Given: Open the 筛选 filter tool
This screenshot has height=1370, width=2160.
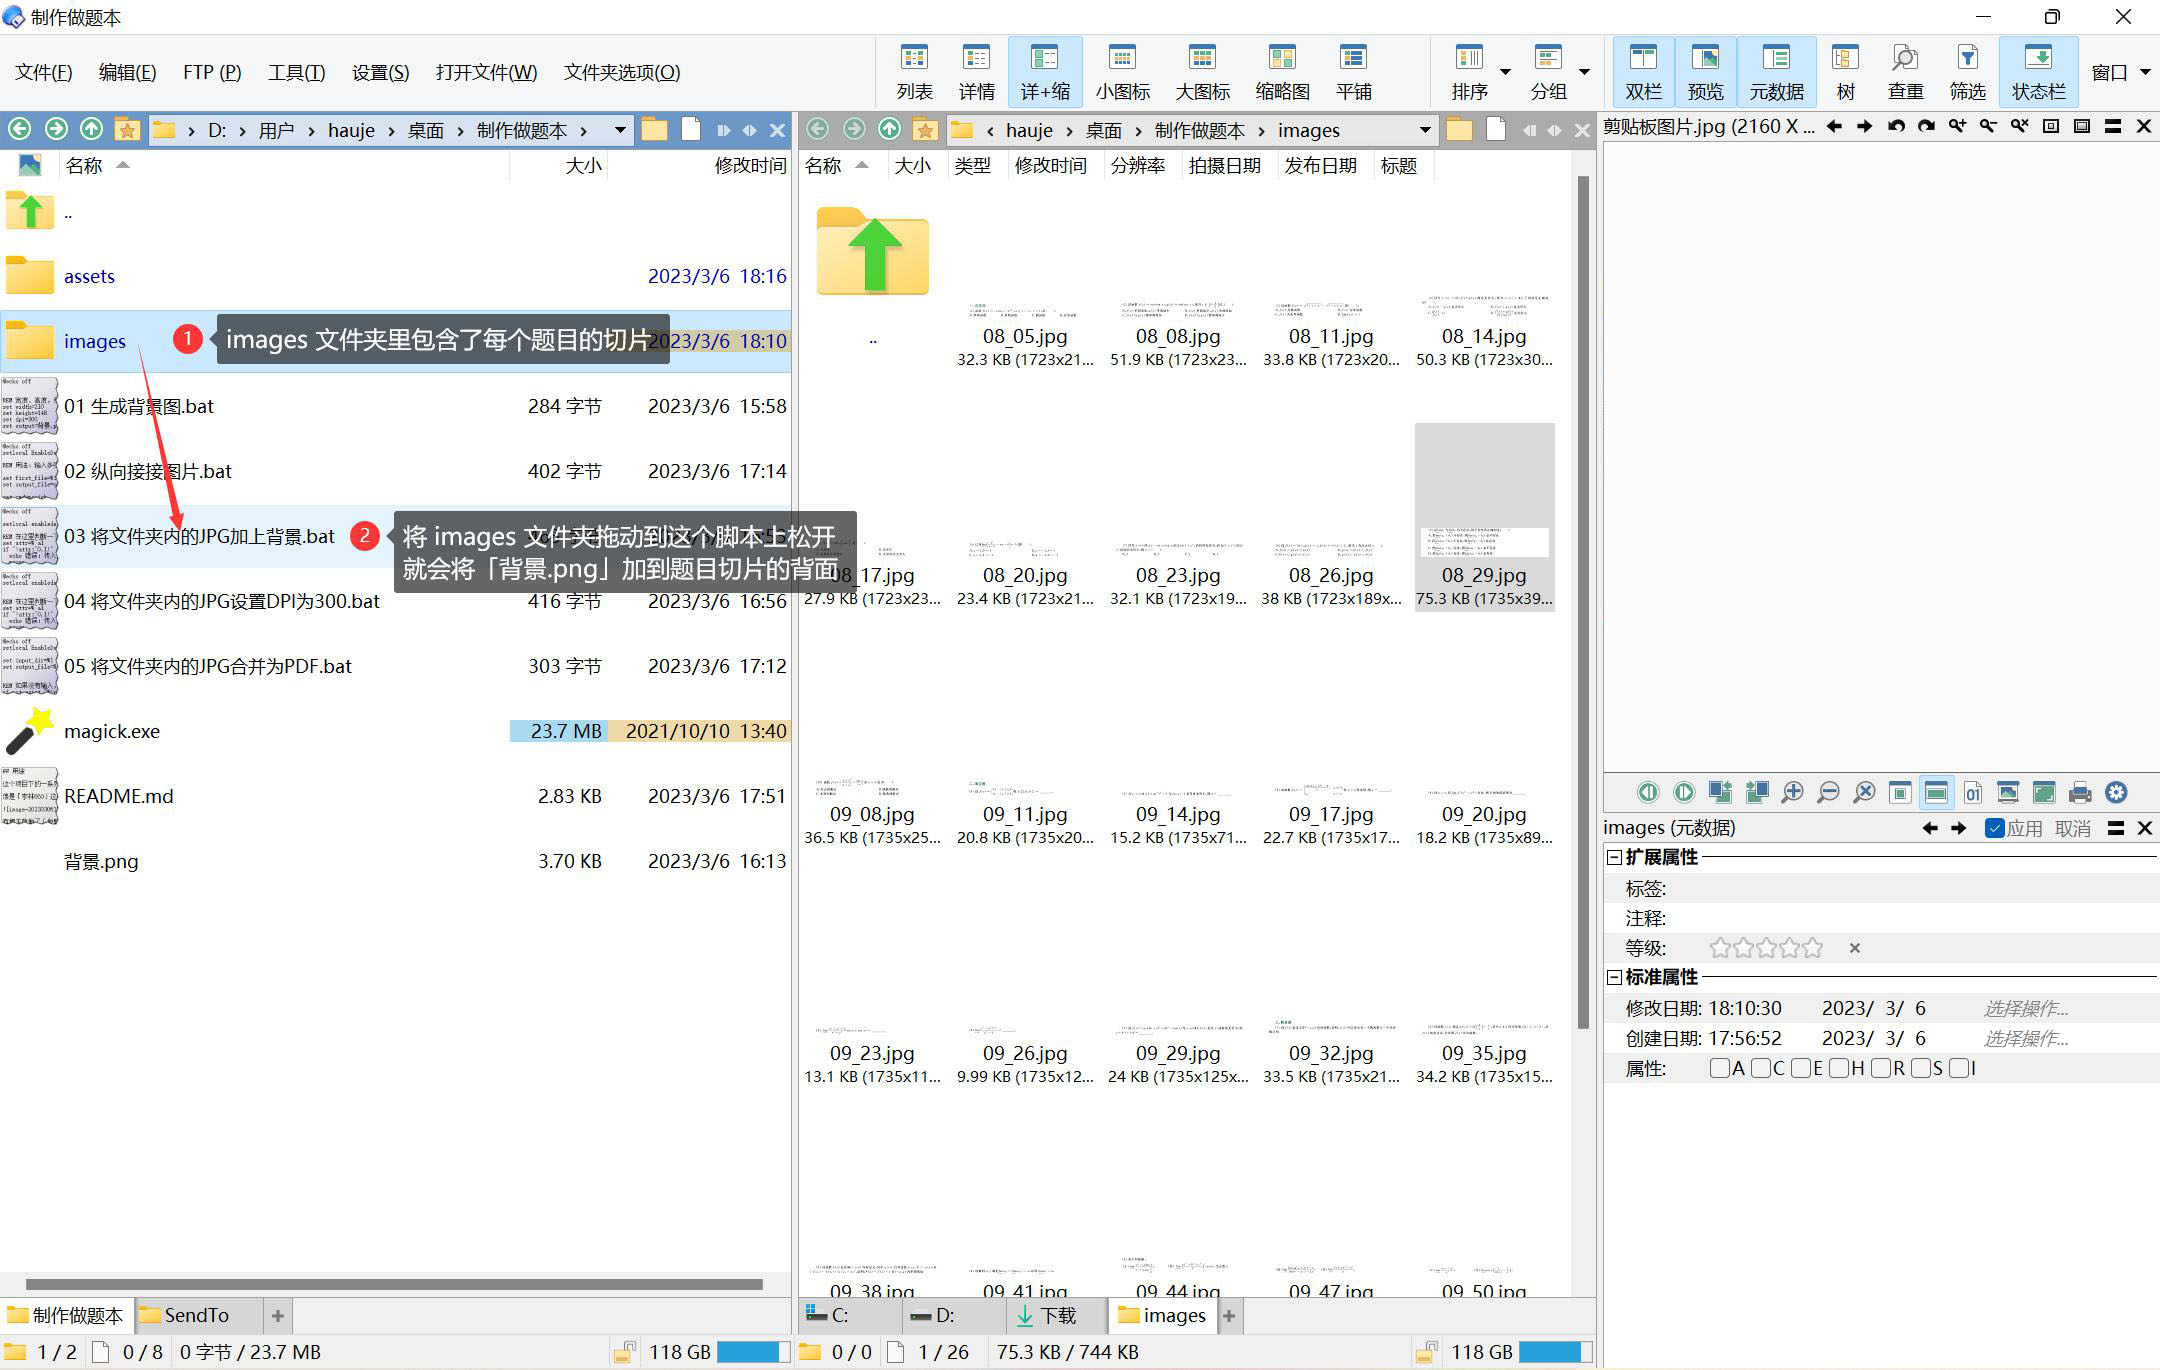Looking at the screenshot, I should (x=1966, y=71).
